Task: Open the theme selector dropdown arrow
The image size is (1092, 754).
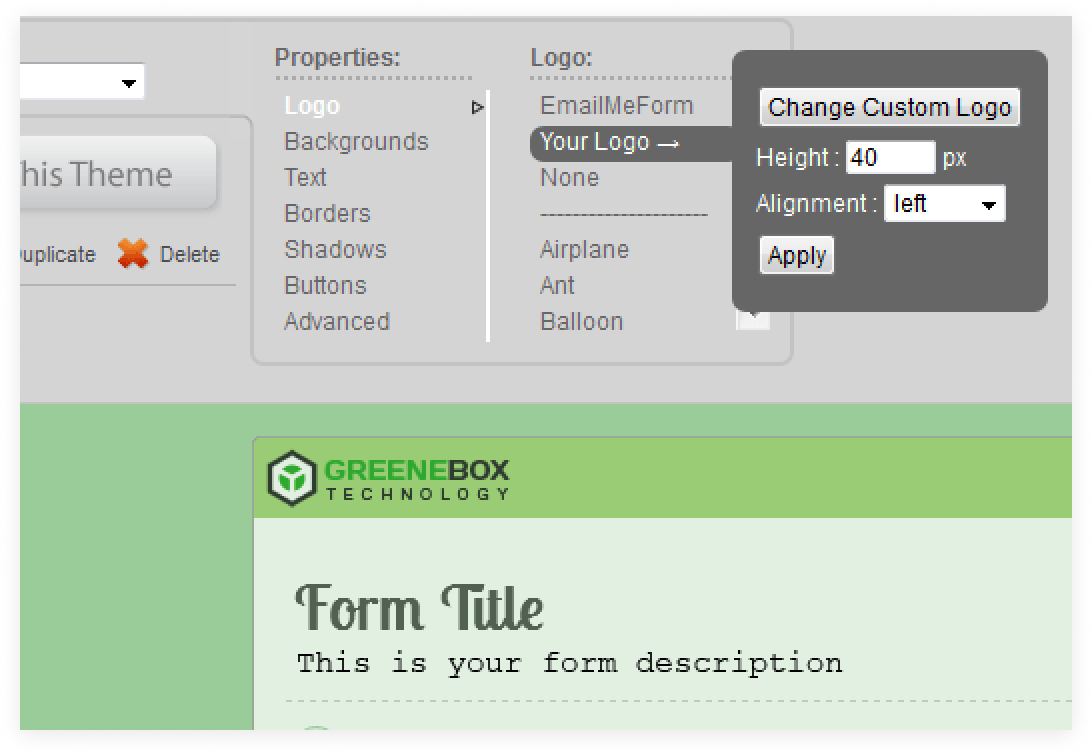Action: point(128,83)
